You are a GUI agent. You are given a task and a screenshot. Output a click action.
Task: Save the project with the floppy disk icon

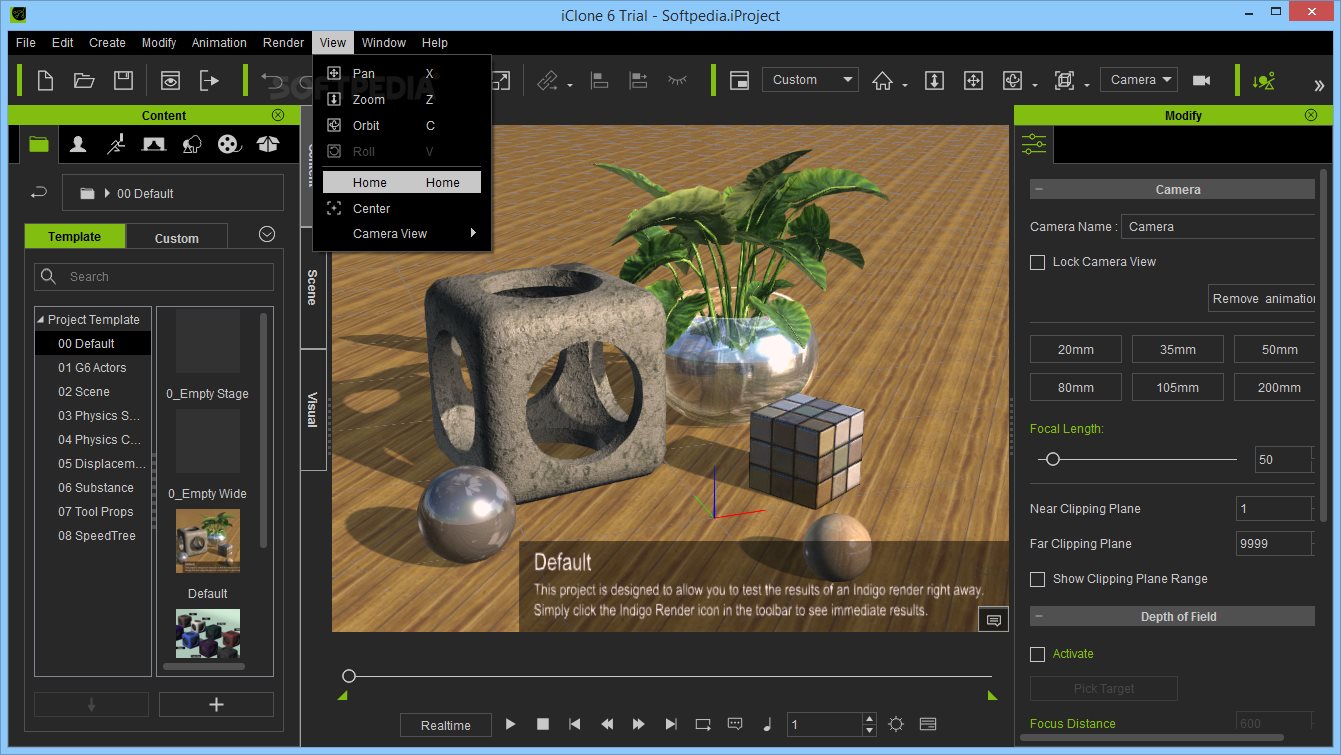click(x=123, y=80)
